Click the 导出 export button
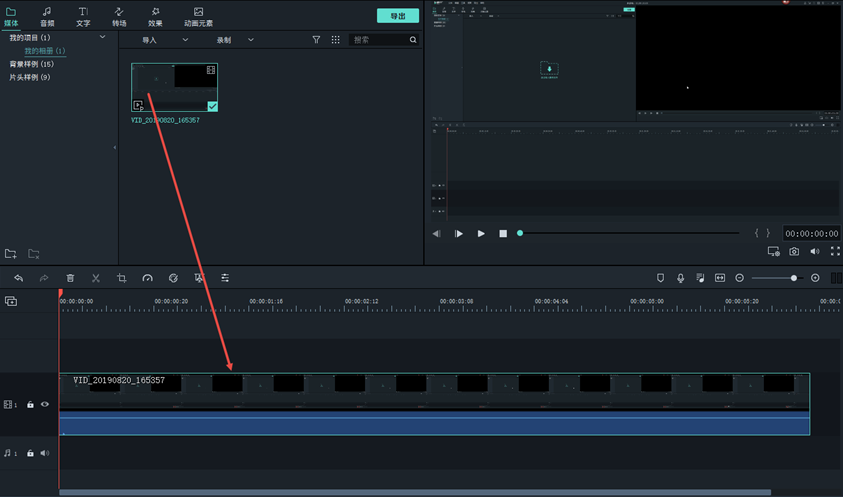 [x=398, y=16]
